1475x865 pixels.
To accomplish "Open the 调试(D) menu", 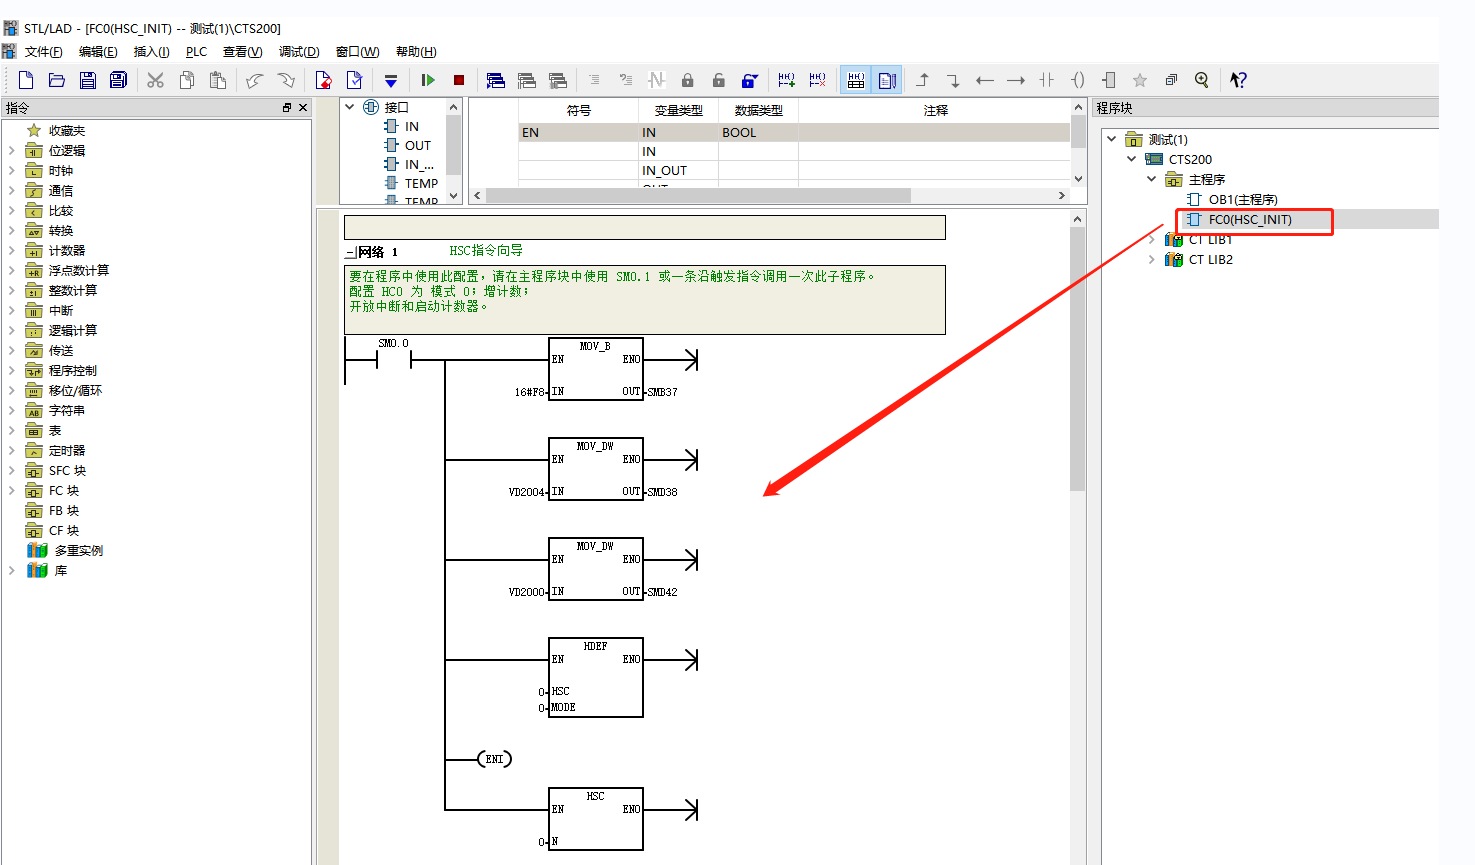I will pos(299,52).
